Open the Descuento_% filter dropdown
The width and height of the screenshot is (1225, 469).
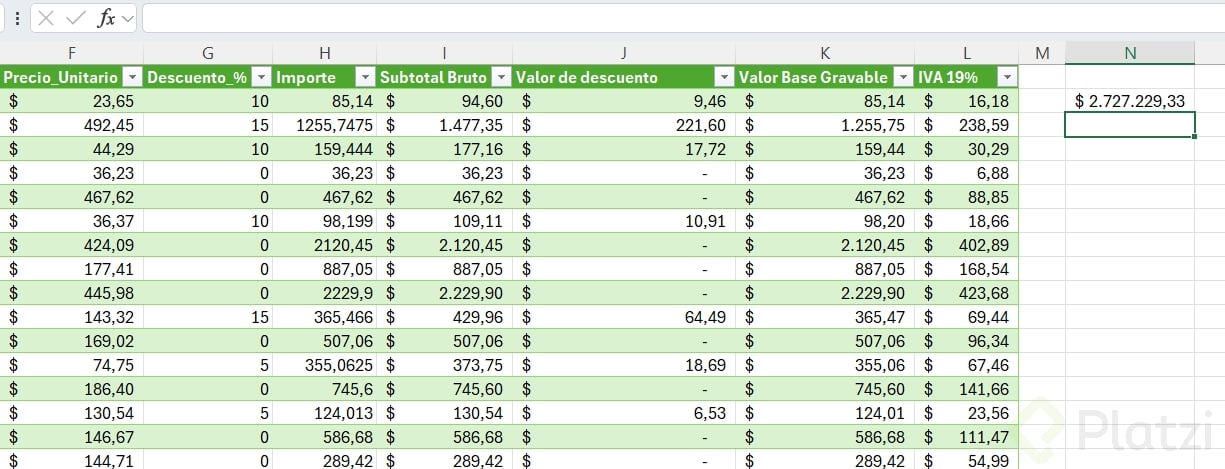click(260, 77)
